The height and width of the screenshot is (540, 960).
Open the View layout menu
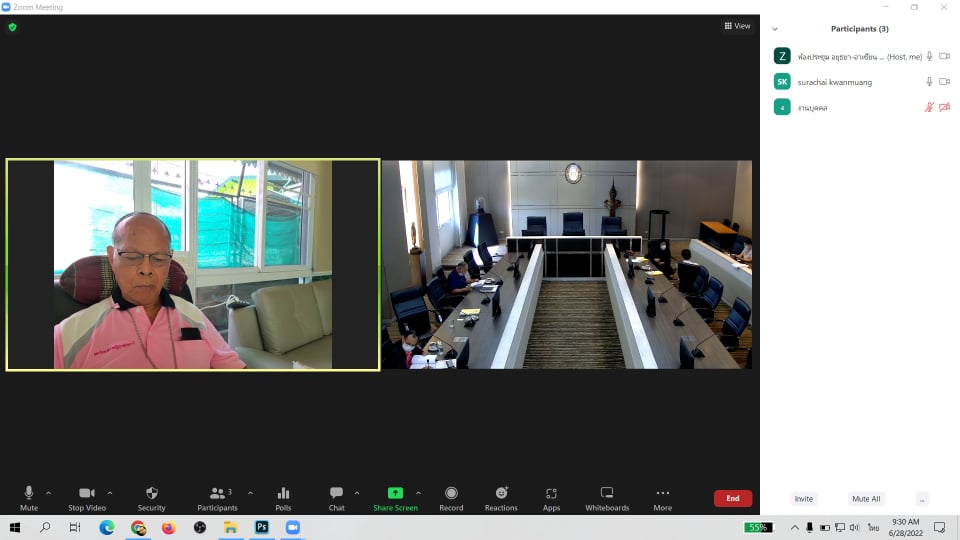(737, 26)
